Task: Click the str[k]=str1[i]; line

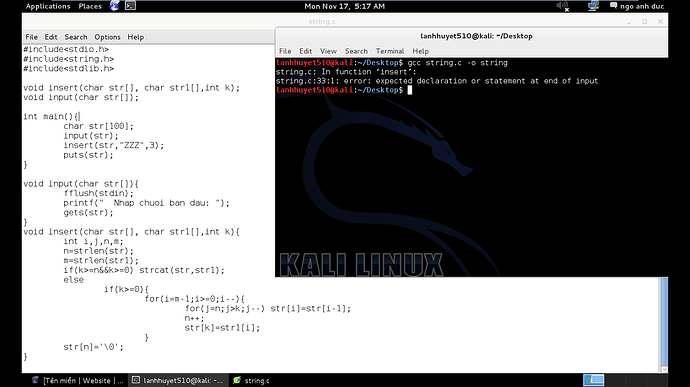Action: coord(222,328)
